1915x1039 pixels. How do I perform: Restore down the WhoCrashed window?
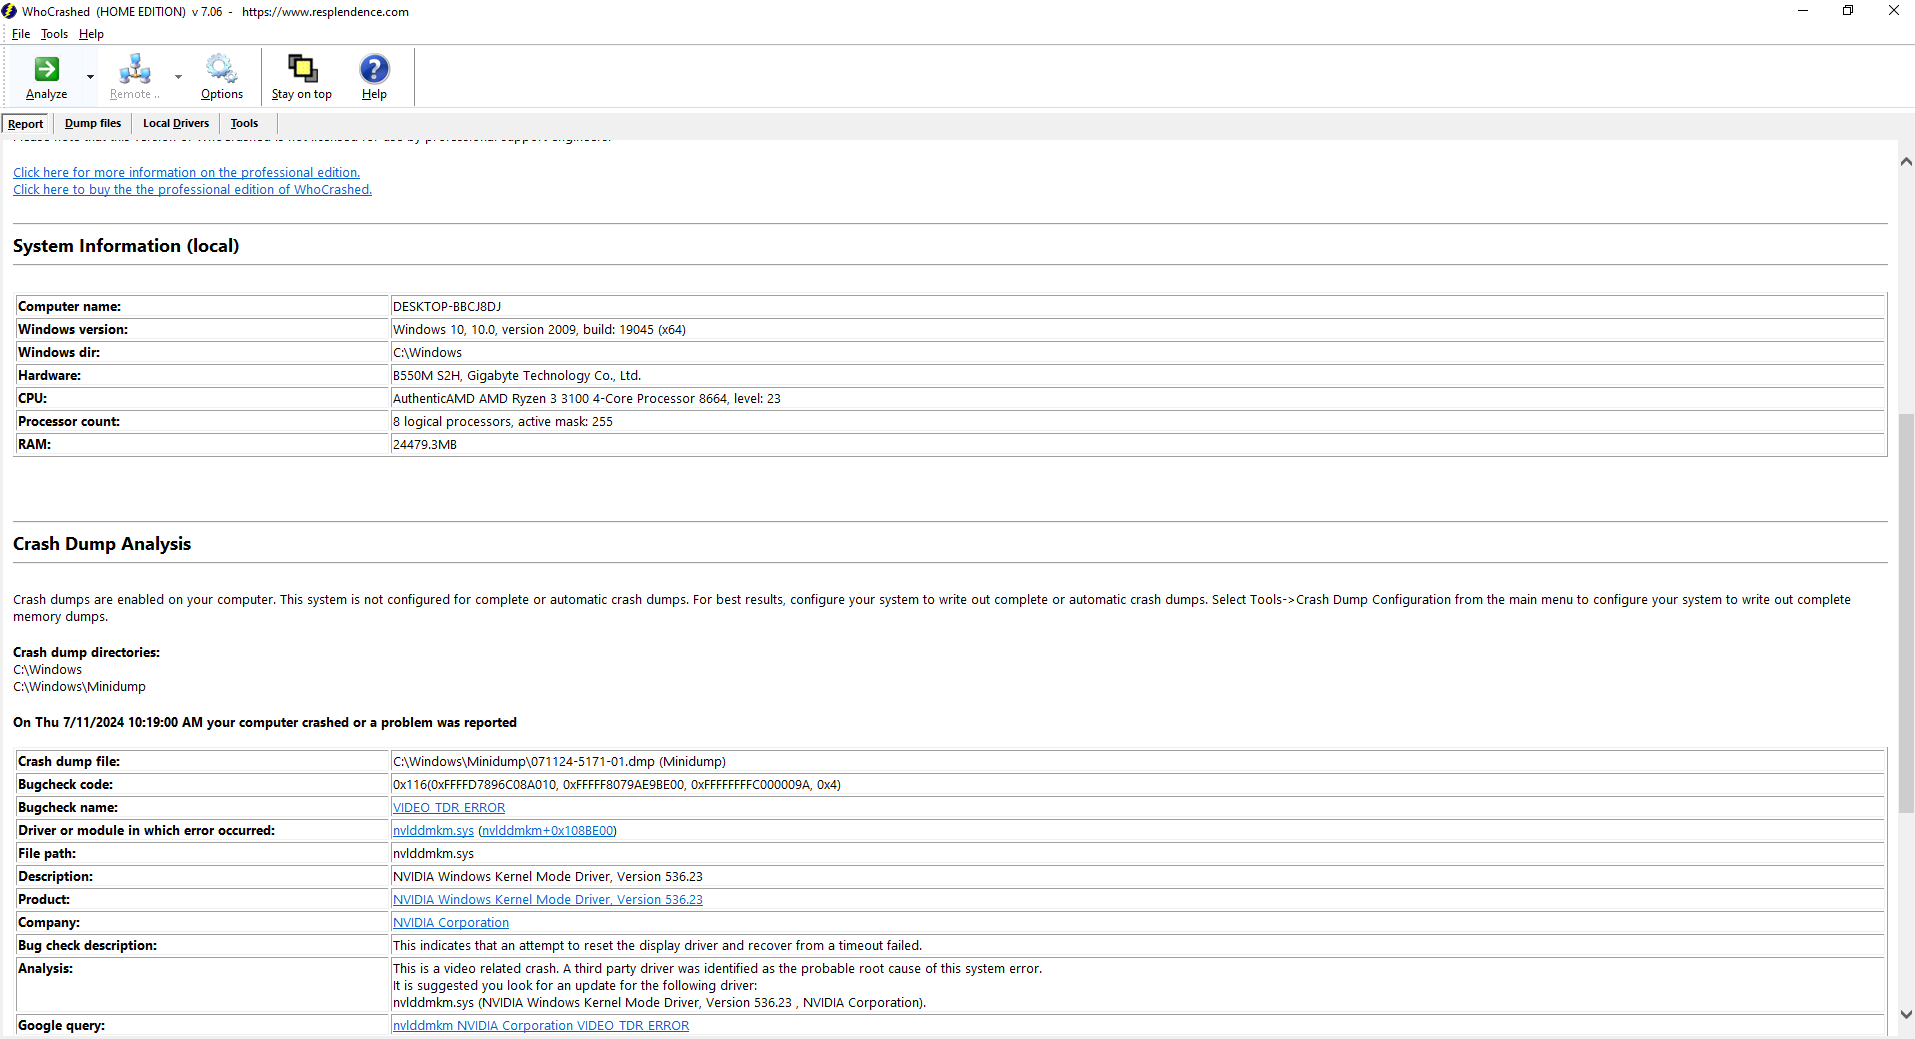coord(1848,11)
